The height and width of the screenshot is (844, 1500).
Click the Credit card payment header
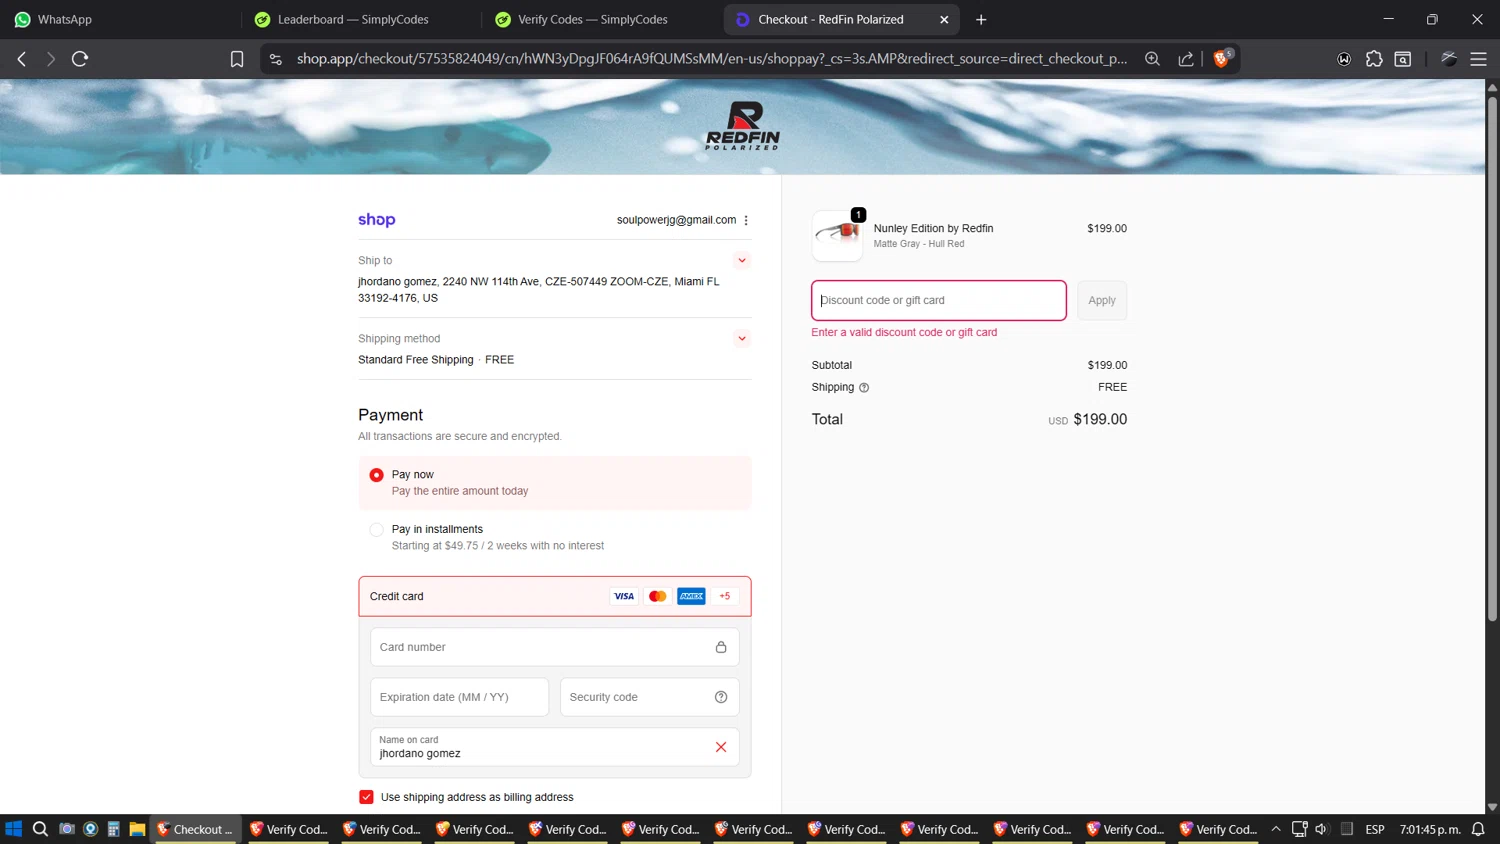coord(555,596)
